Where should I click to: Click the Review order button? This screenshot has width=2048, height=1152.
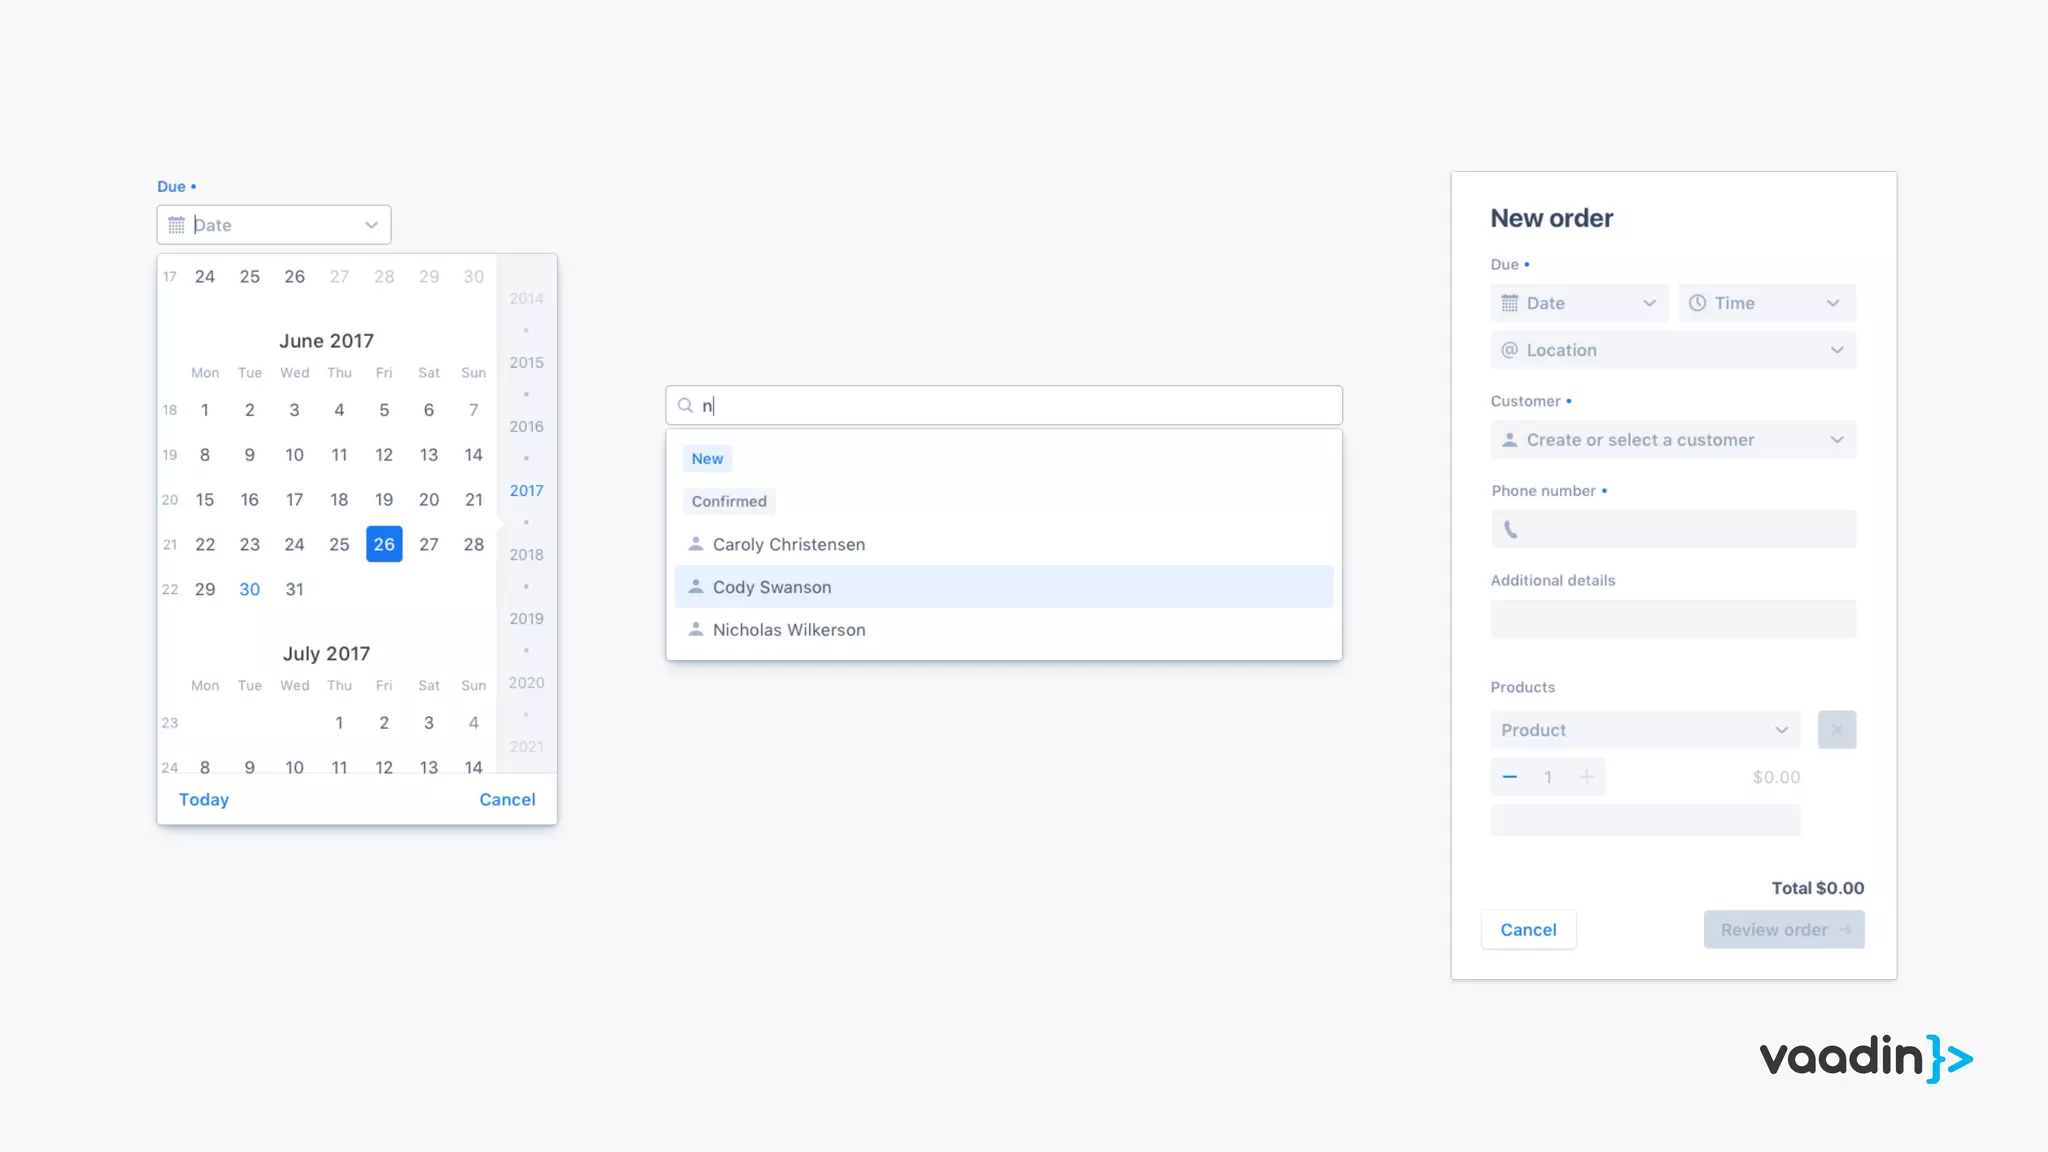pos(1783,930)
